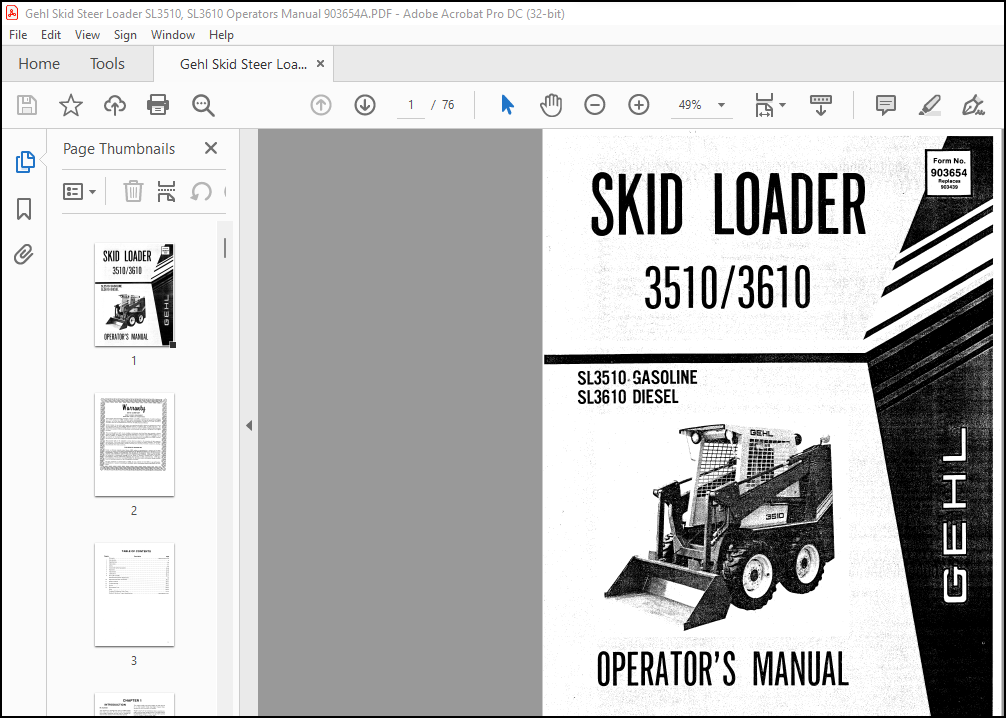Select page 2 Warranty thumbnail
The height and width of the screenshot is (718, 1006).
click(x=134, y=445)
